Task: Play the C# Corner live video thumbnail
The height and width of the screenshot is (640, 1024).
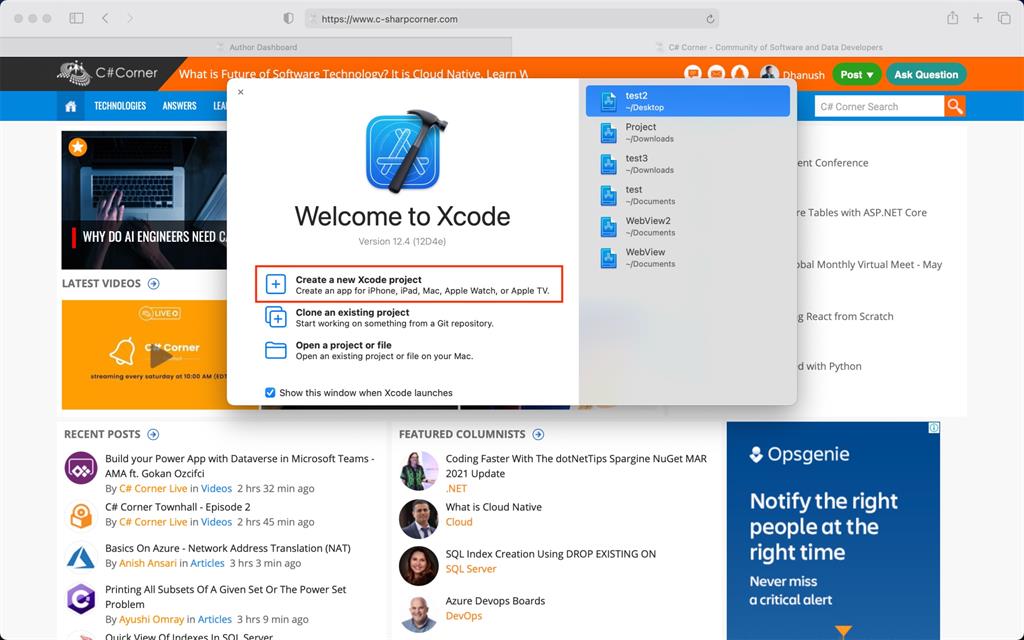Action: point(160,355)
